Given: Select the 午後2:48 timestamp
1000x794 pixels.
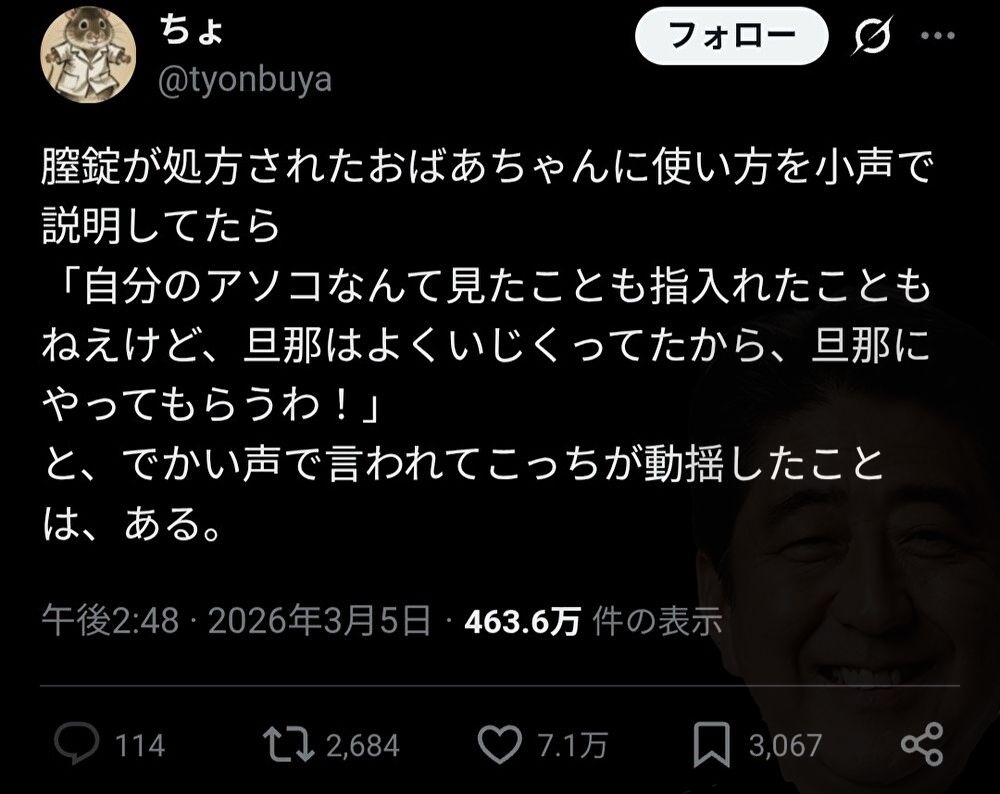Looking at the screenshot, I should coord(110,620).
